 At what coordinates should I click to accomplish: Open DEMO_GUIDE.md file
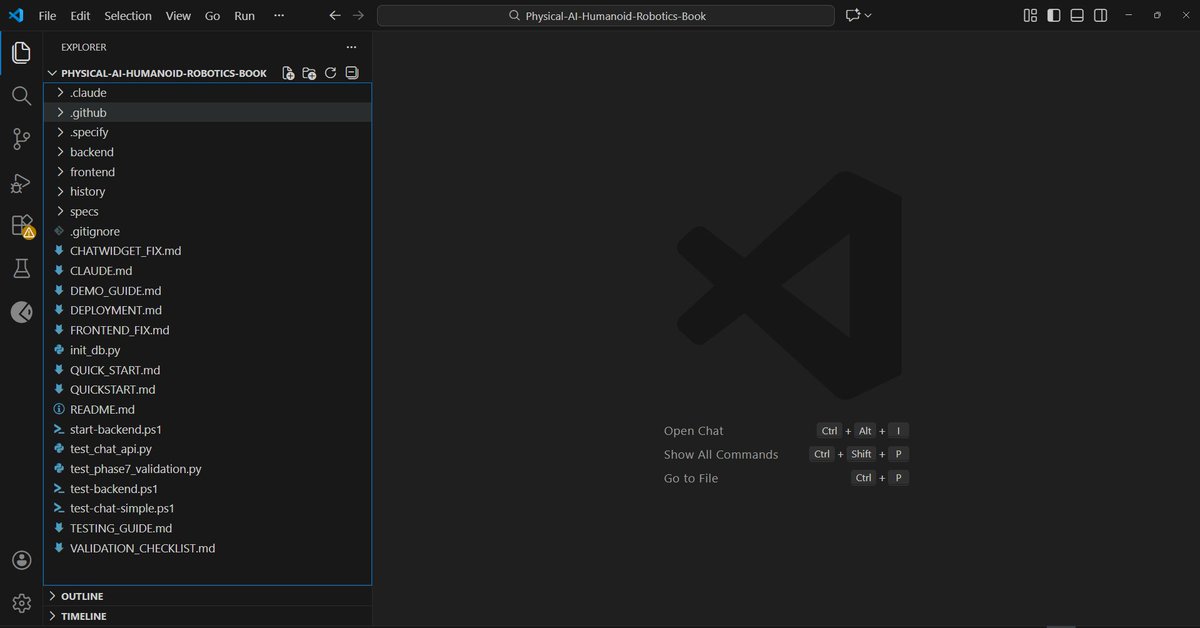207,291
